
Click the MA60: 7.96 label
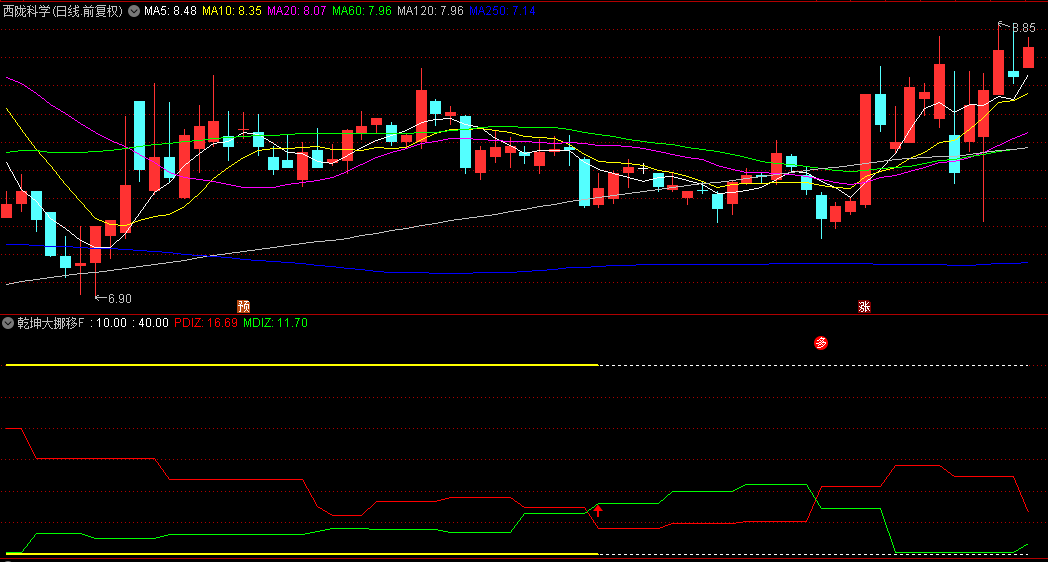362,11
